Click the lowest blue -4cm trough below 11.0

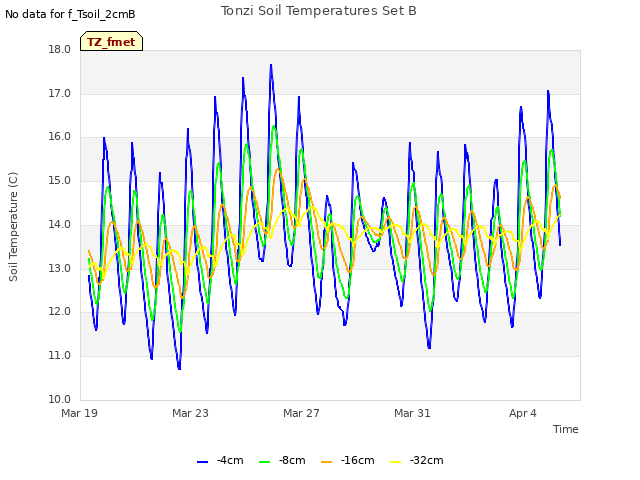click(179, 369)
